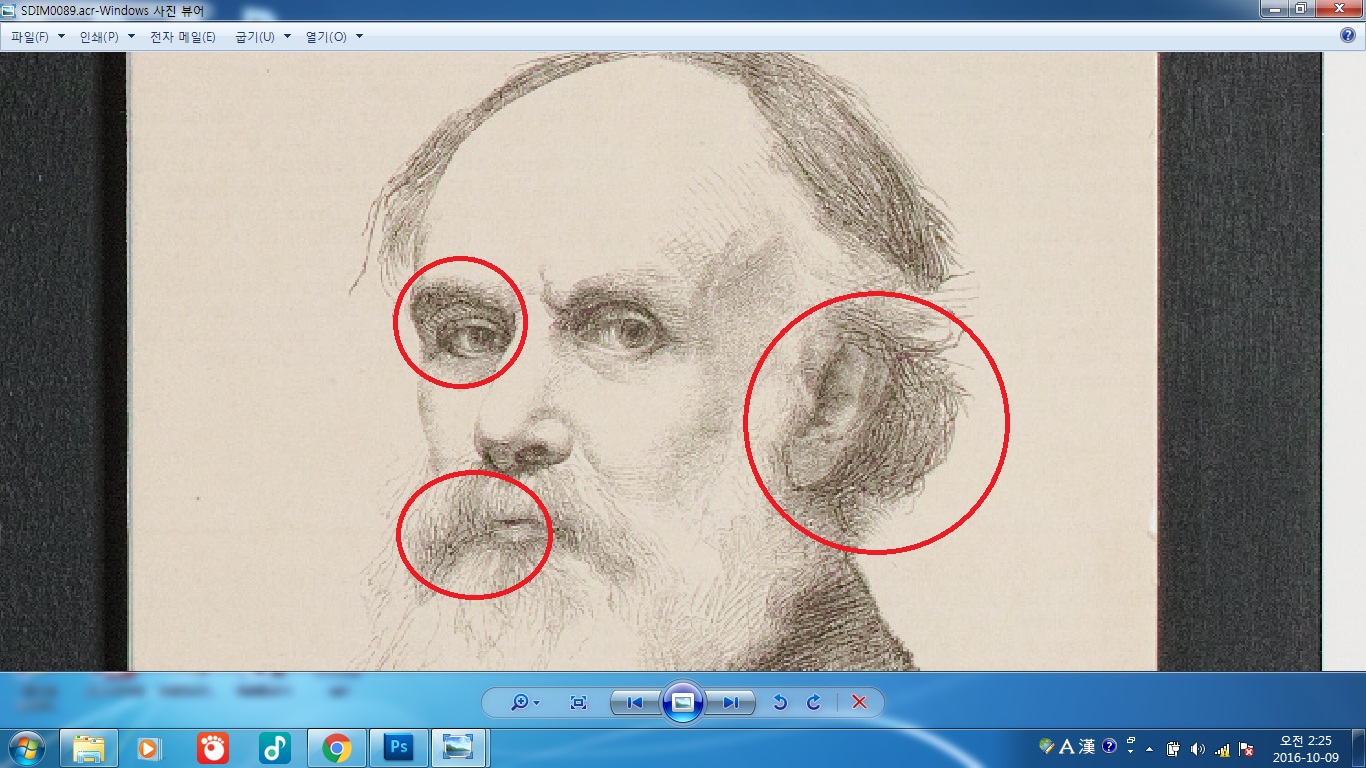Click the displayed portrait engraving image
Image resolution: width=1366 pixels, height=768 pixels.
coord(643,362)
